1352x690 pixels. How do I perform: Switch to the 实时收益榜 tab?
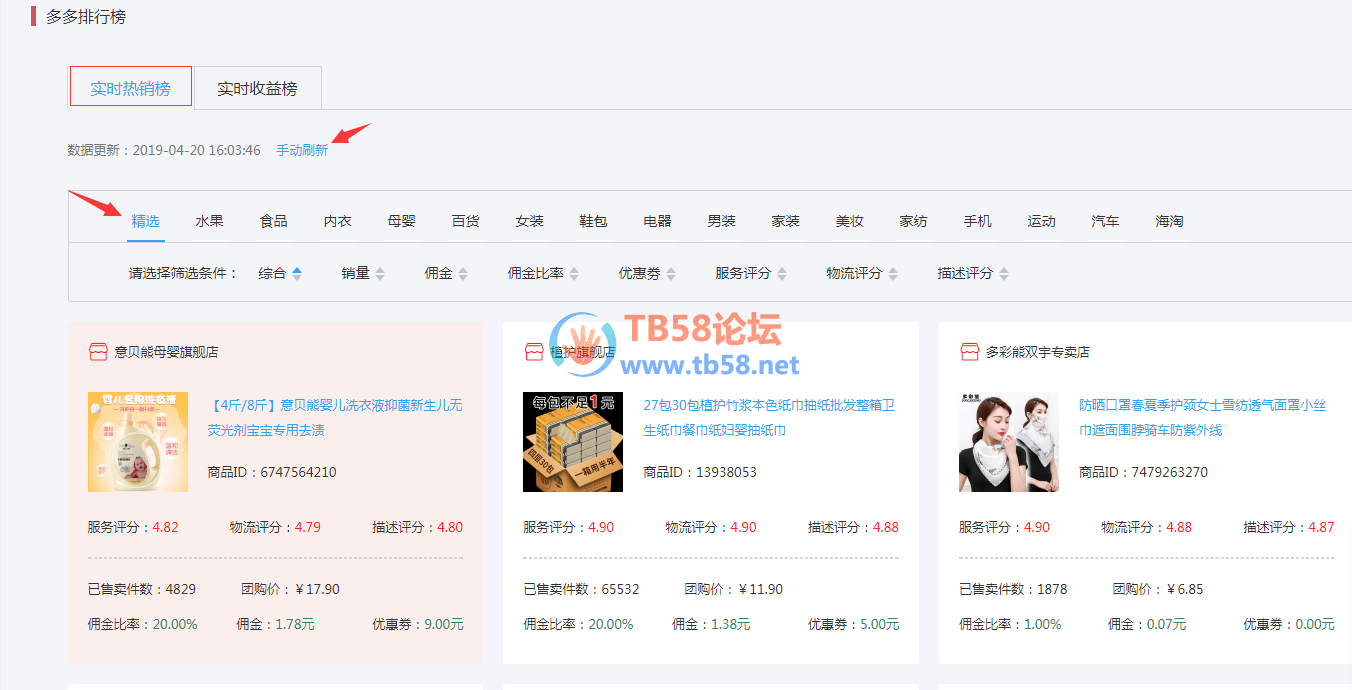tap(257, 88)
